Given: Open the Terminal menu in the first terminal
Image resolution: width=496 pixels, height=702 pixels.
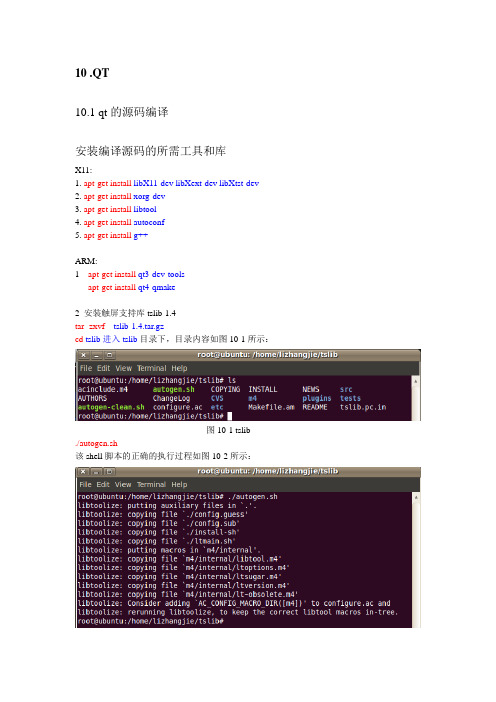Looking at the screenshot, I should click(x=152, y=368).
